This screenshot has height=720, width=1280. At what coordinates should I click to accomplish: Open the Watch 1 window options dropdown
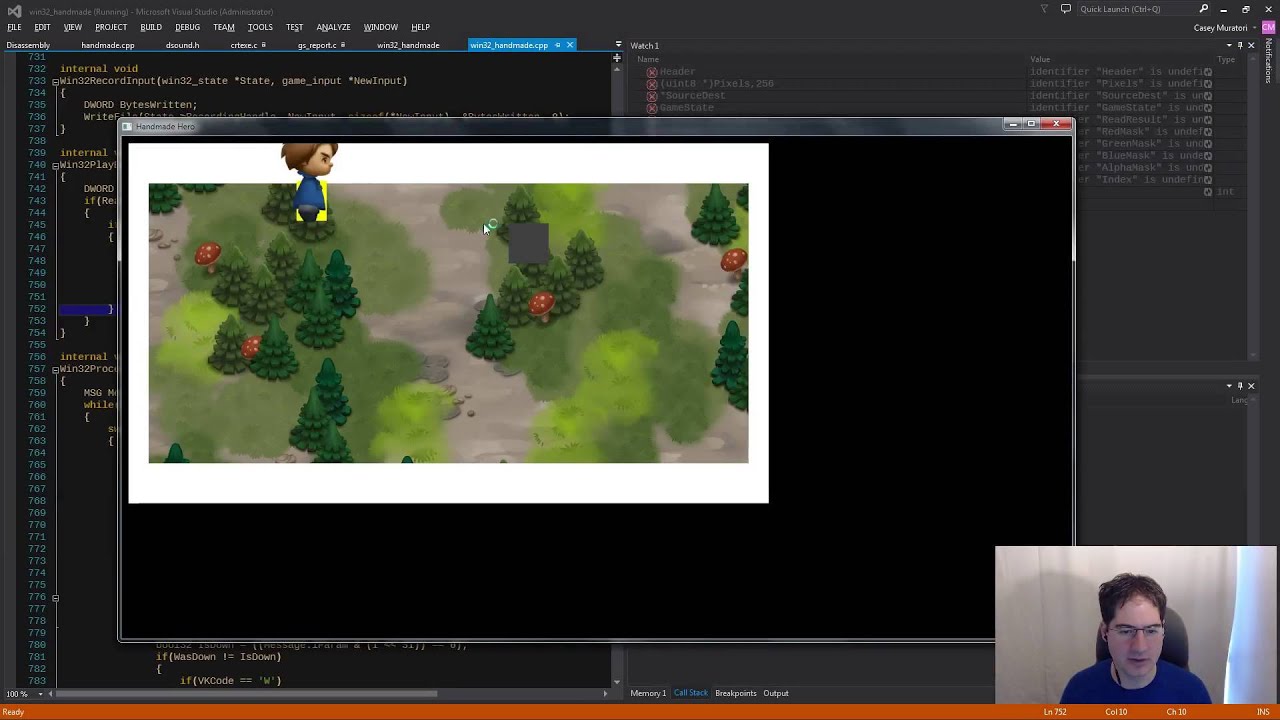click(1229, 45)
